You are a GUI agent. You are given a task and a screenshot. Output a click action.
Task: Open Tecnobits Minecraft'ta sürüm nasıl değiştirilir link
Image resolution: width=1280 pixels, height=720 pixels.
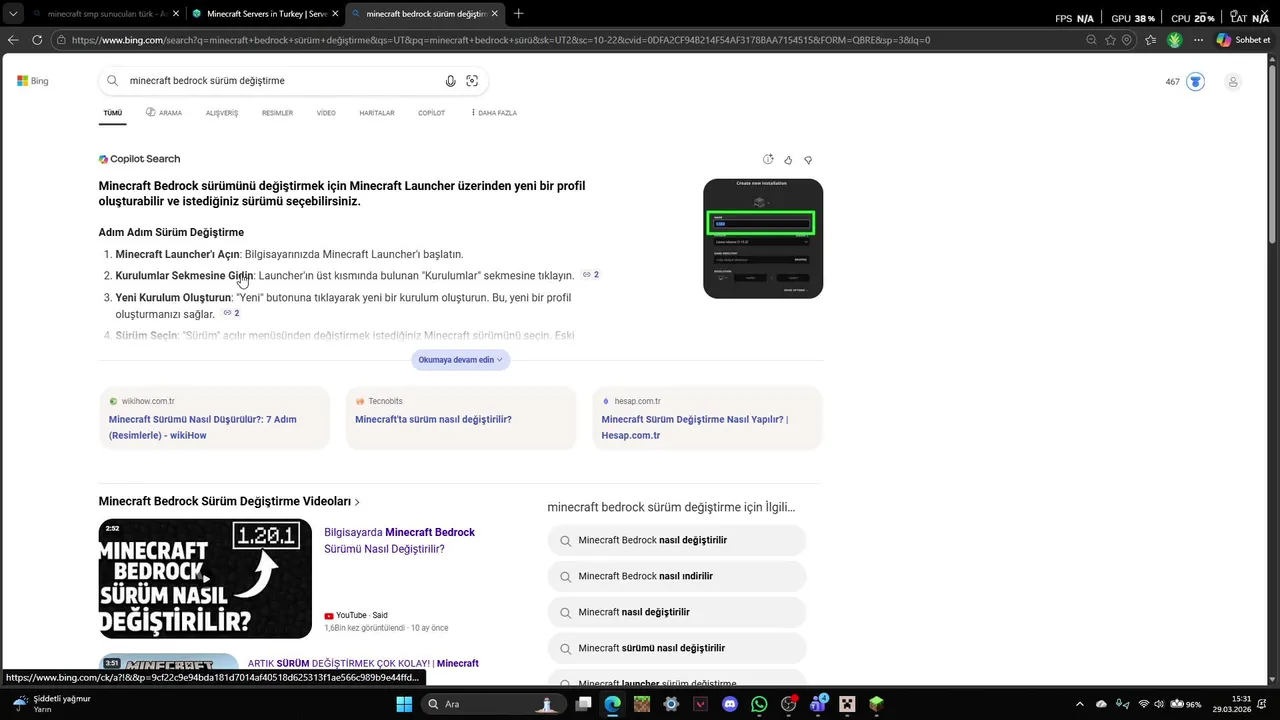pos(433,420)
